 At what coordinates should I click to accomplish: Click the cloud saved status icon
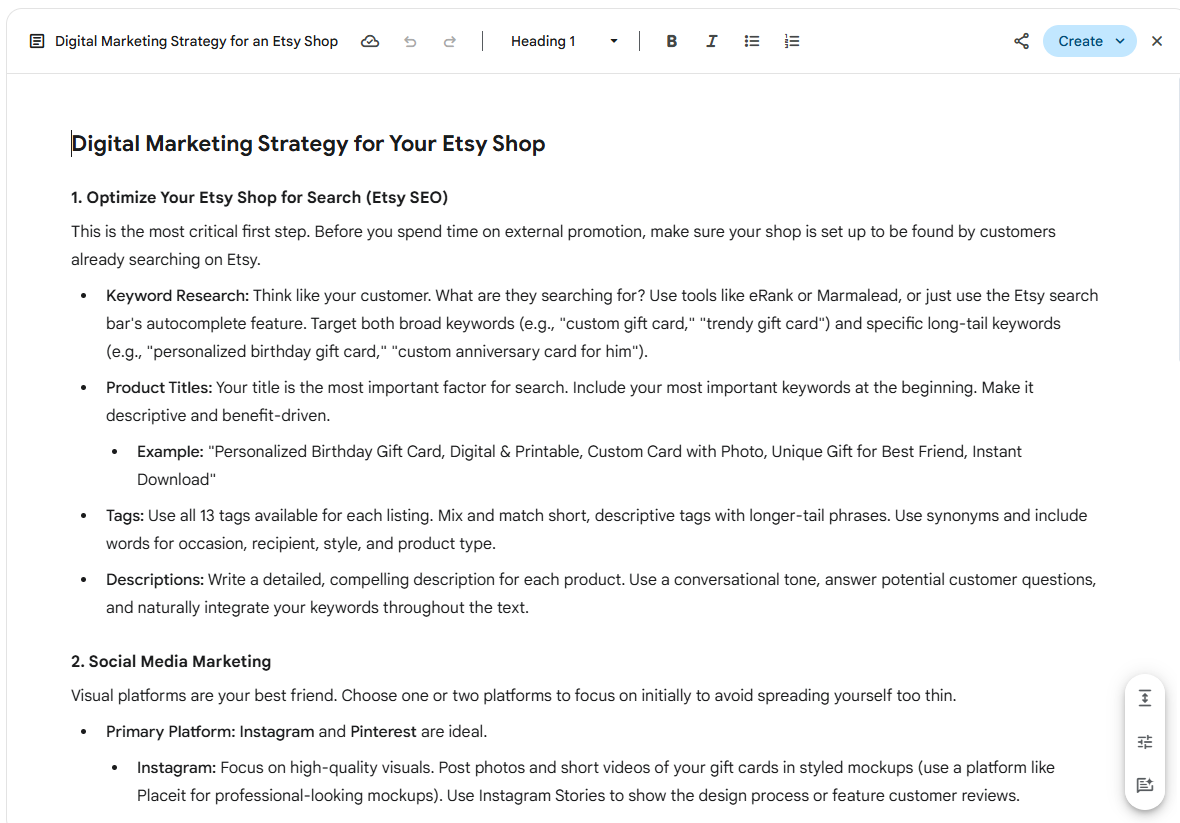[370, 41]
